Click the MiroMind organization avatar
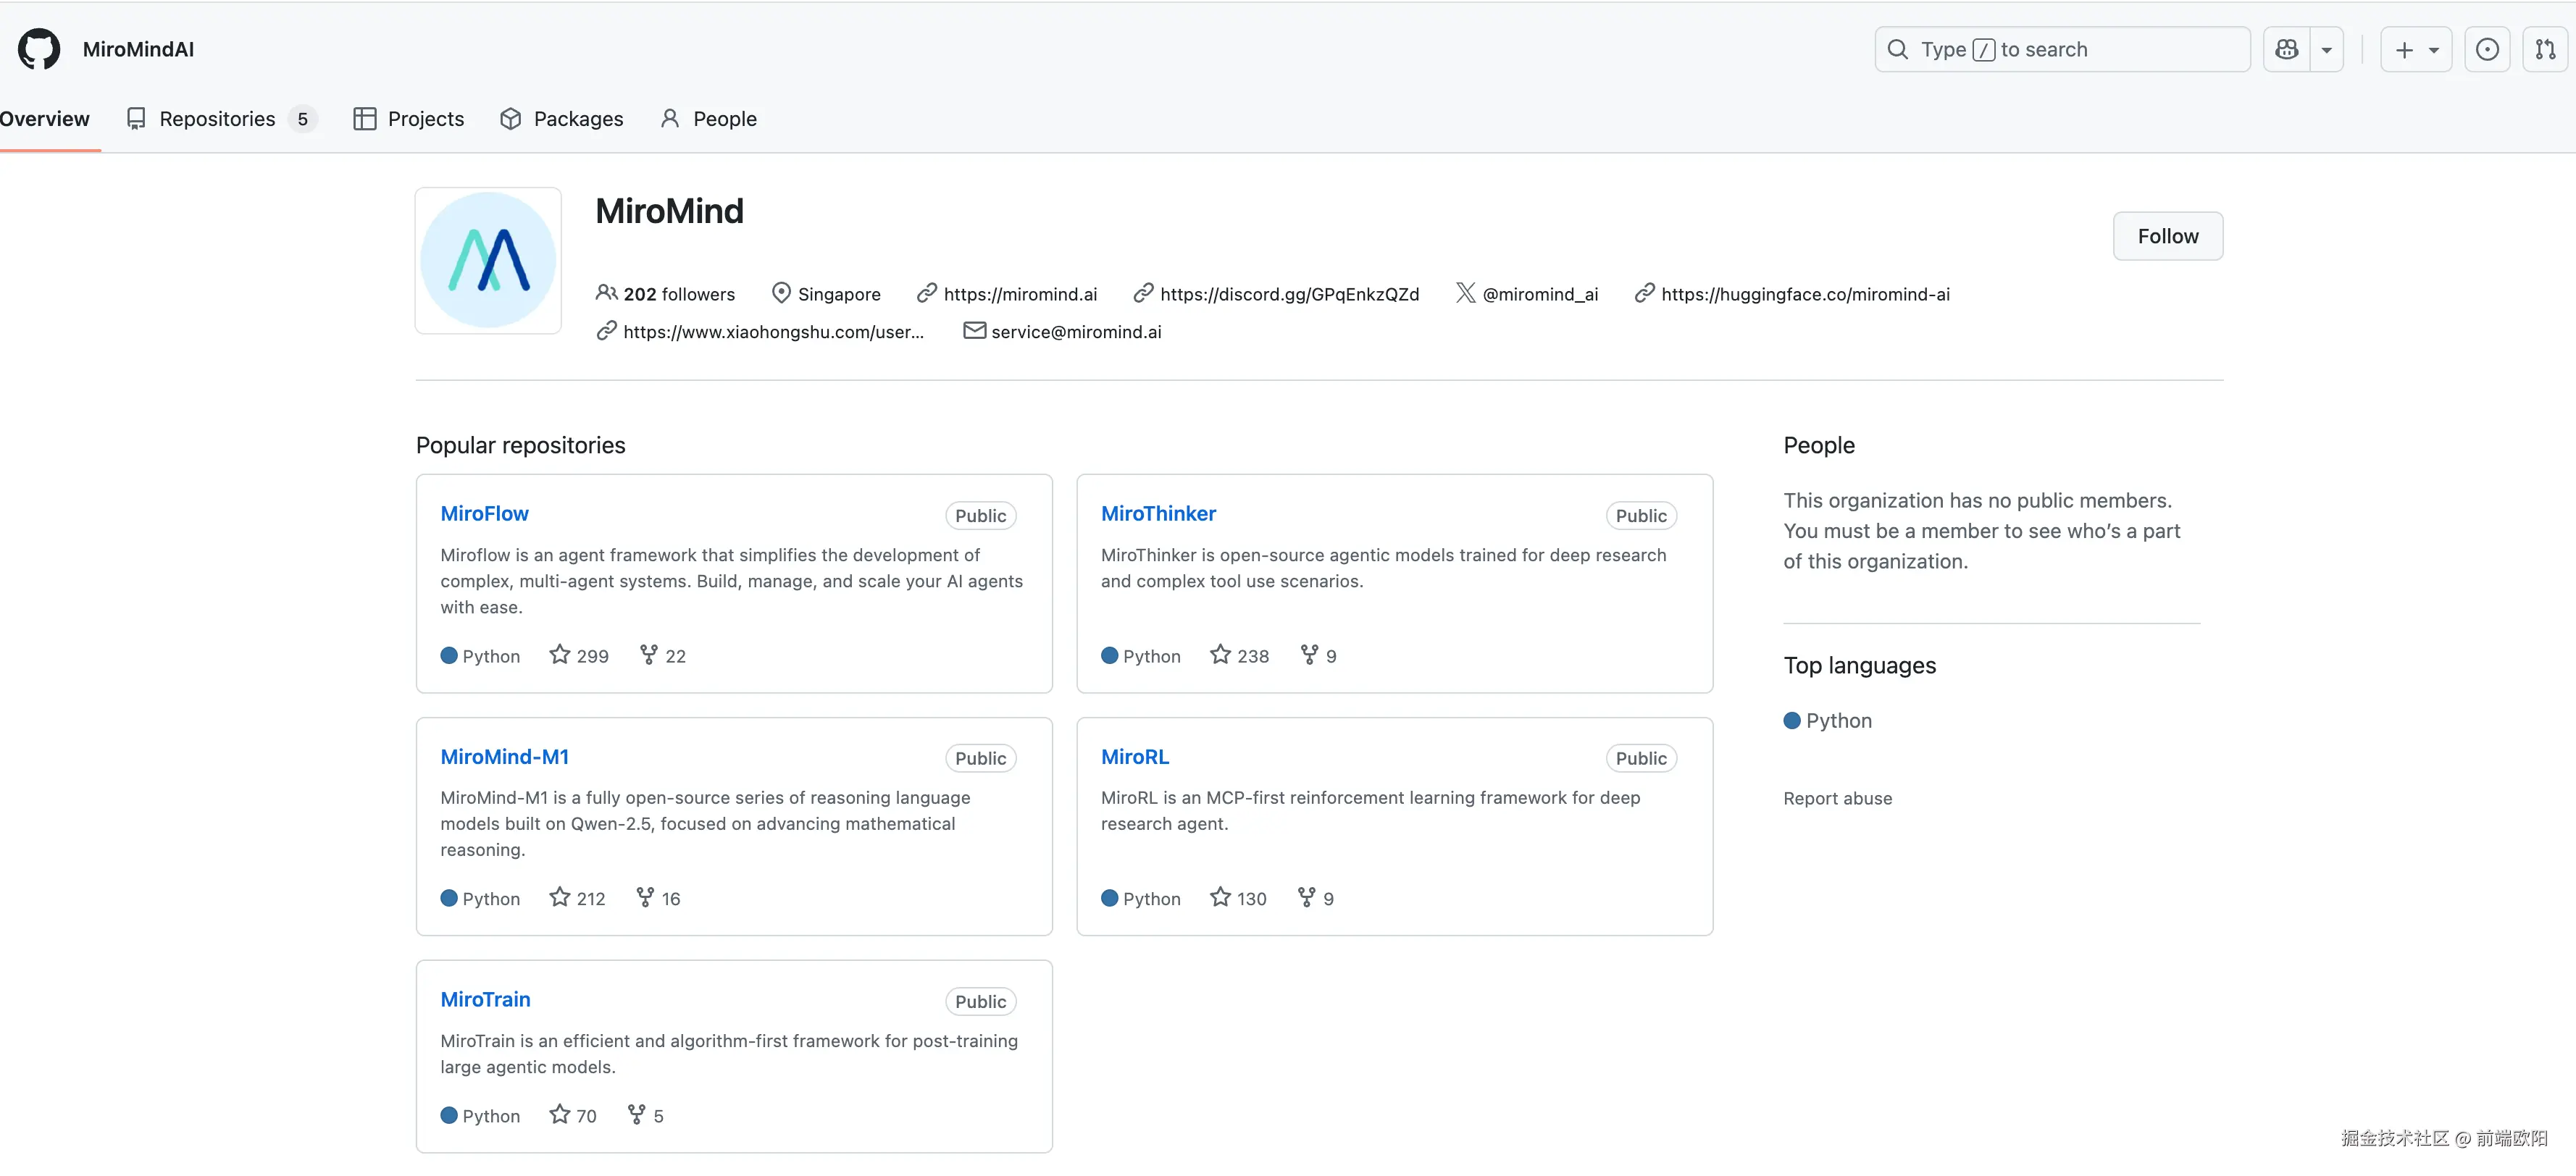 pos(488,260)
